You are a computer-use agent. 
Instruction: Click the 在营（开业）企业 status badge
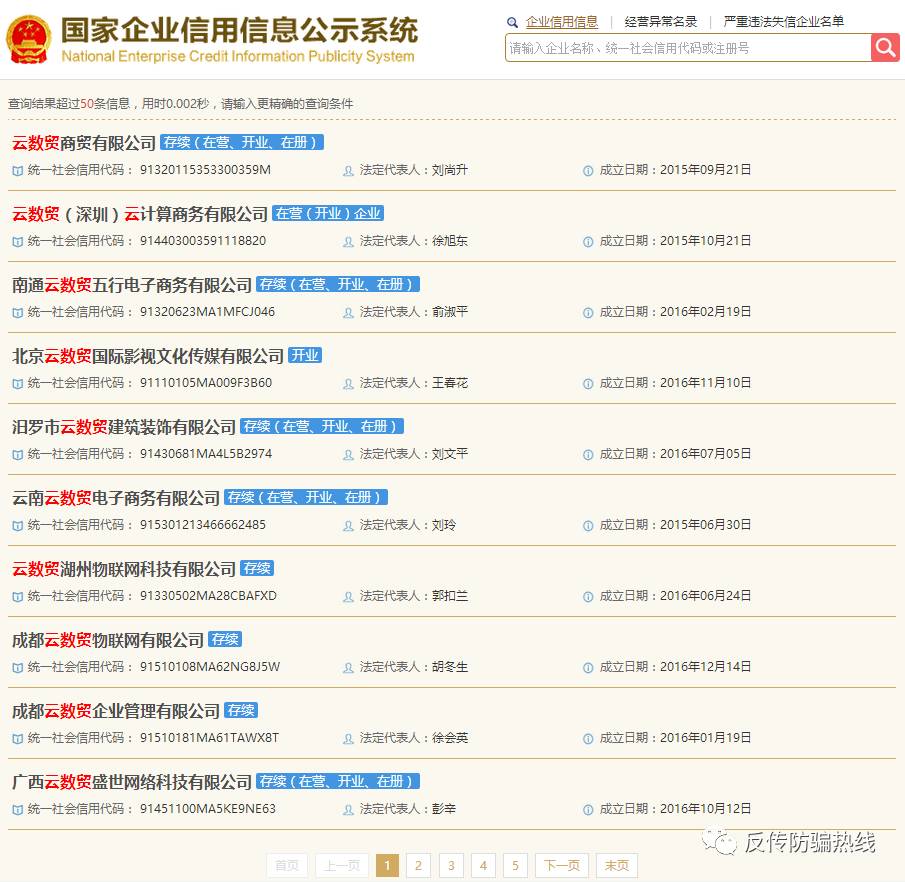tap(328, 213)
